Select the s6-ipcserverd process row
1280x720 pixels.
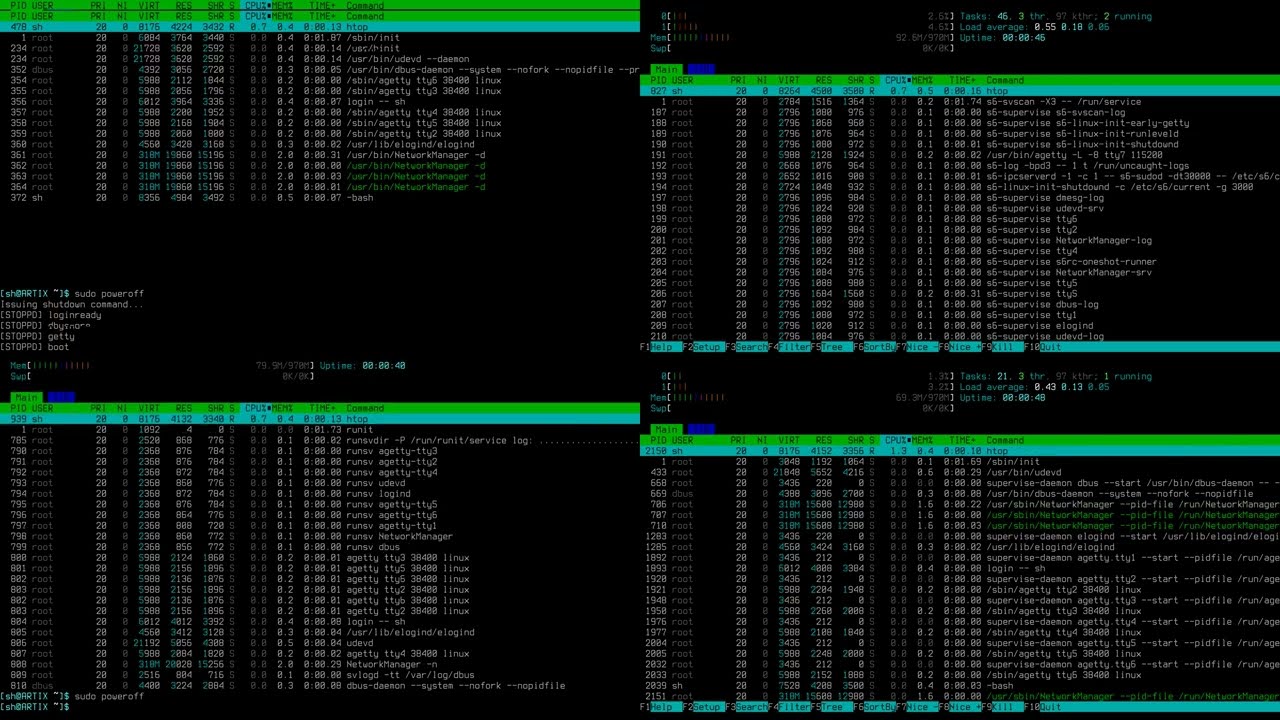[x=960, y=176]
